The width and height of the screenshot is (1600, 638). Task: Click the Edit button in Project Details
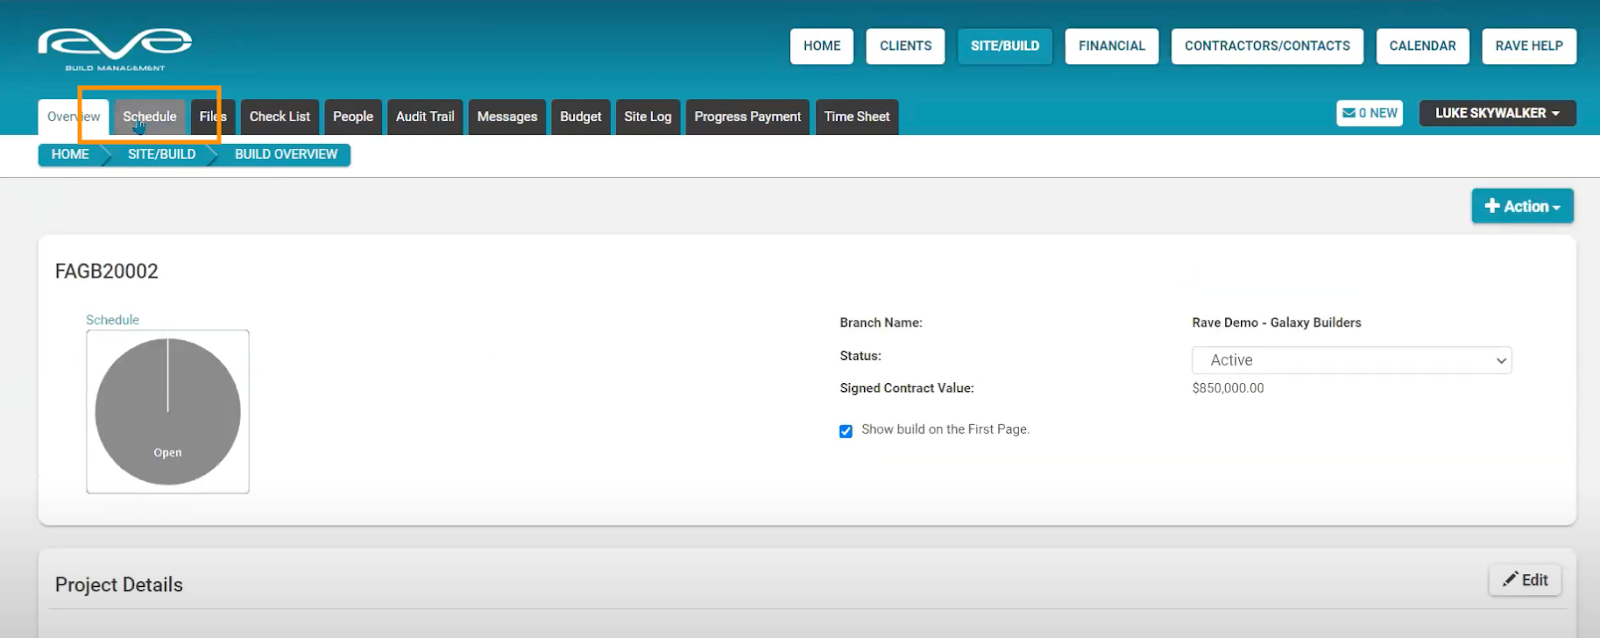[x=1525, y=580]
